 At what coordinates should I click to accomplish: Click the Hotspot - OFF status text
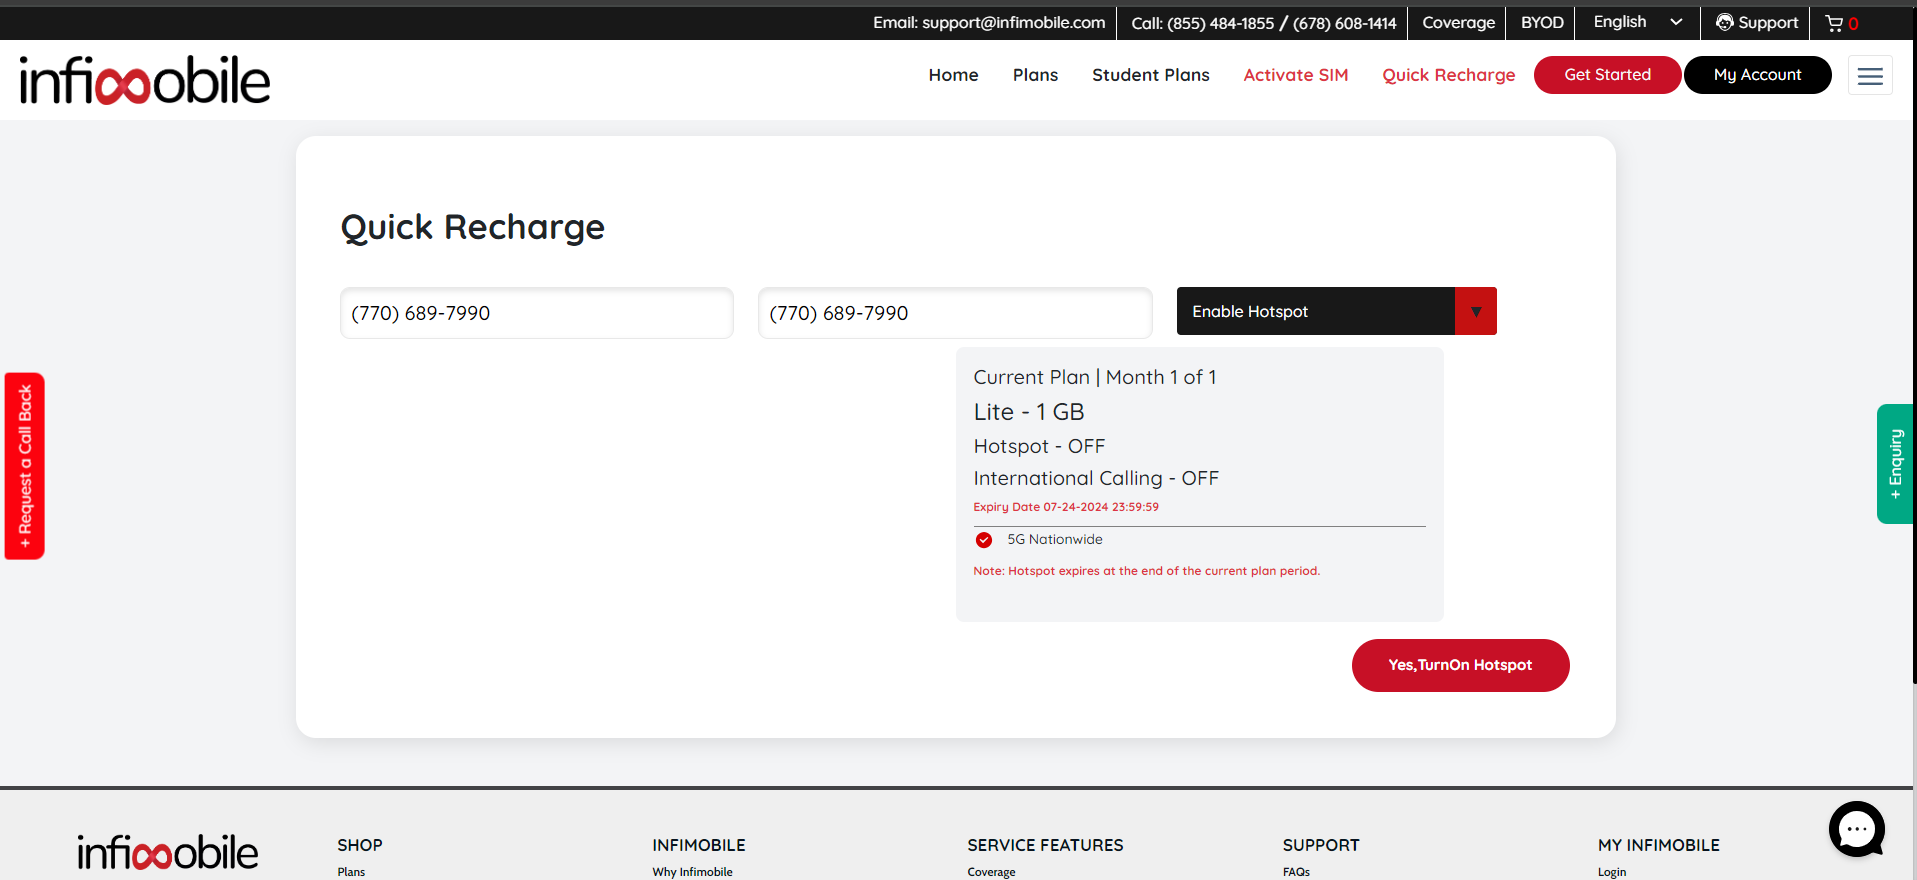coord(1039,446)
